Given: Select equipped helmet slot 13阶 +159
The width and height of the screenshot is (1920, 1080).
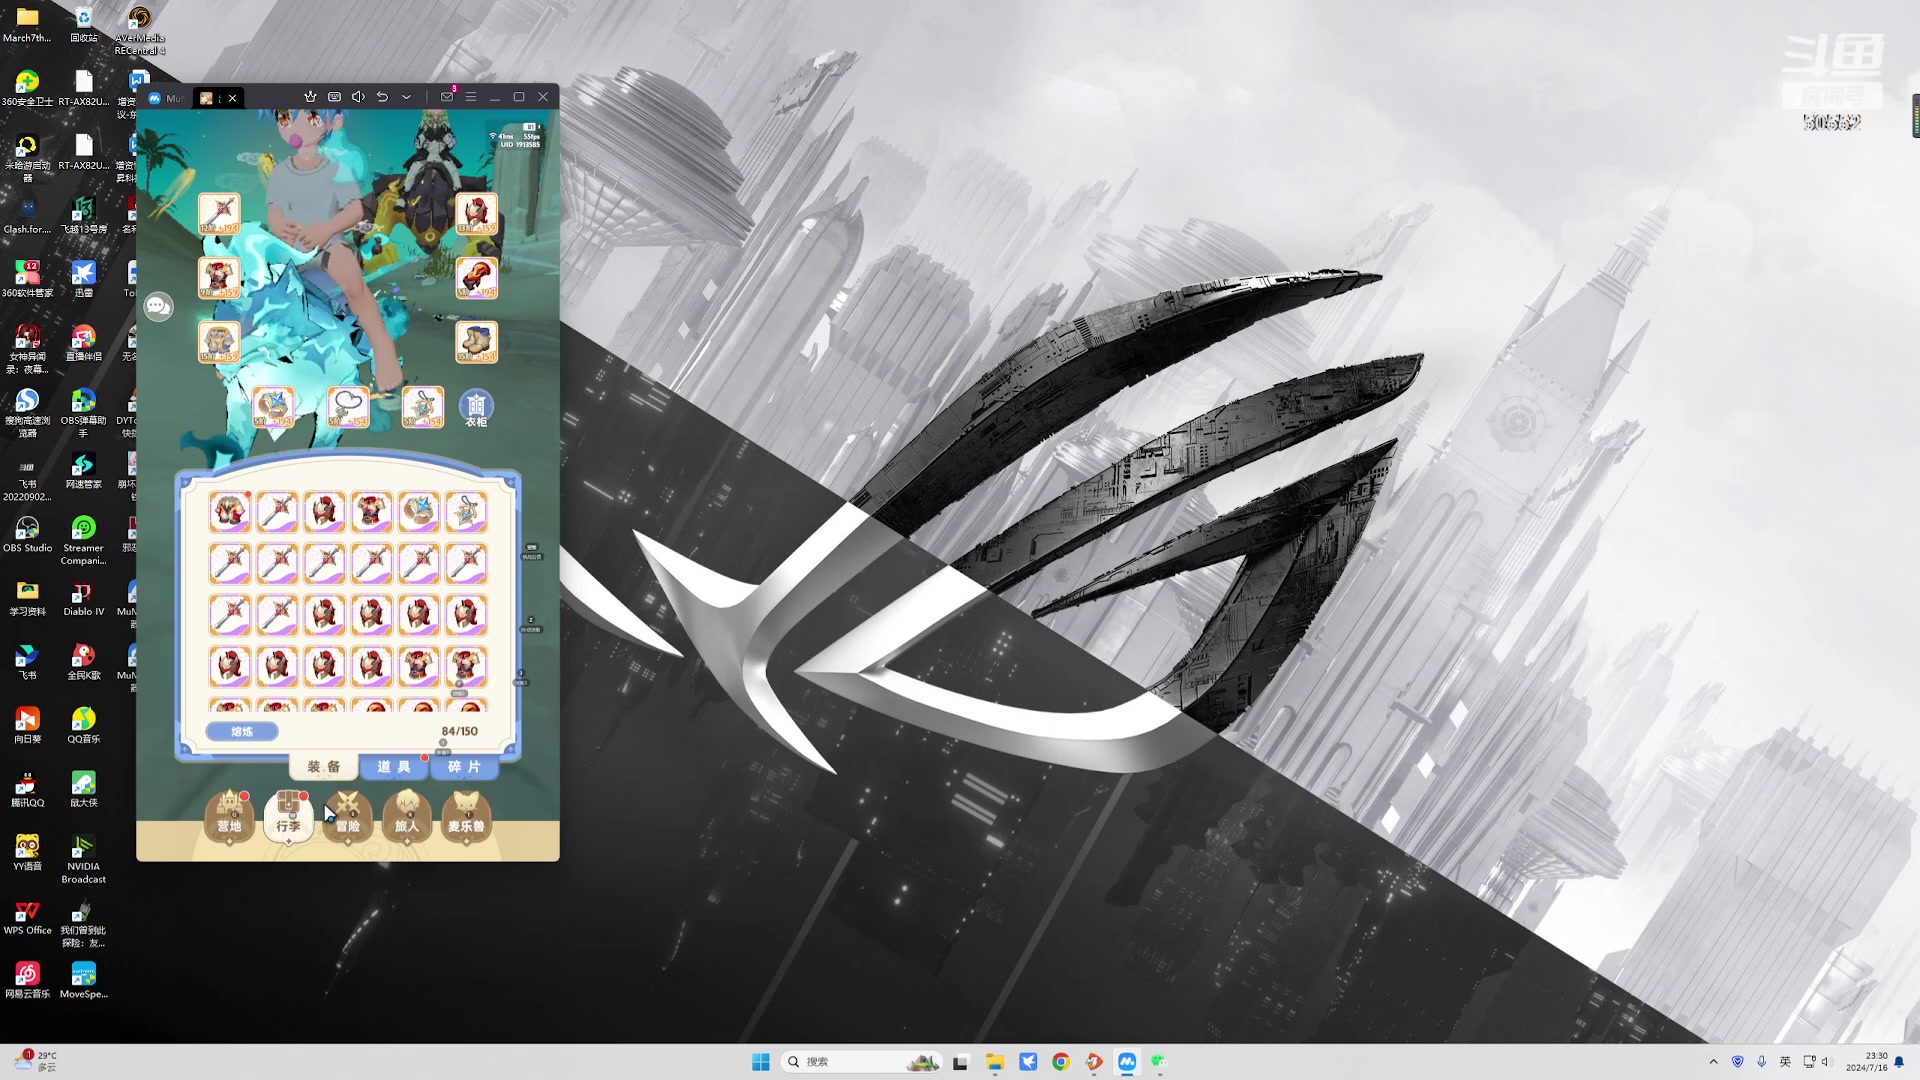Looking at the screenshot, I should (476, 214).
